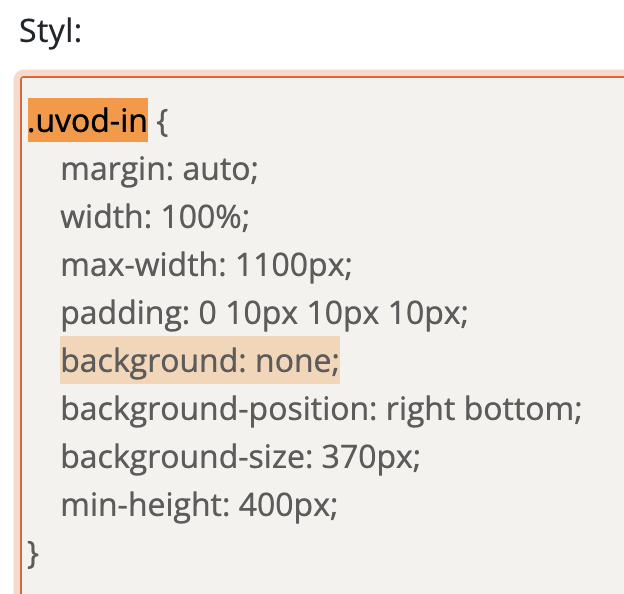This screenshot has width=624, height=594.
Task: Click the highlighted background: none line
Action: [200, 361]
